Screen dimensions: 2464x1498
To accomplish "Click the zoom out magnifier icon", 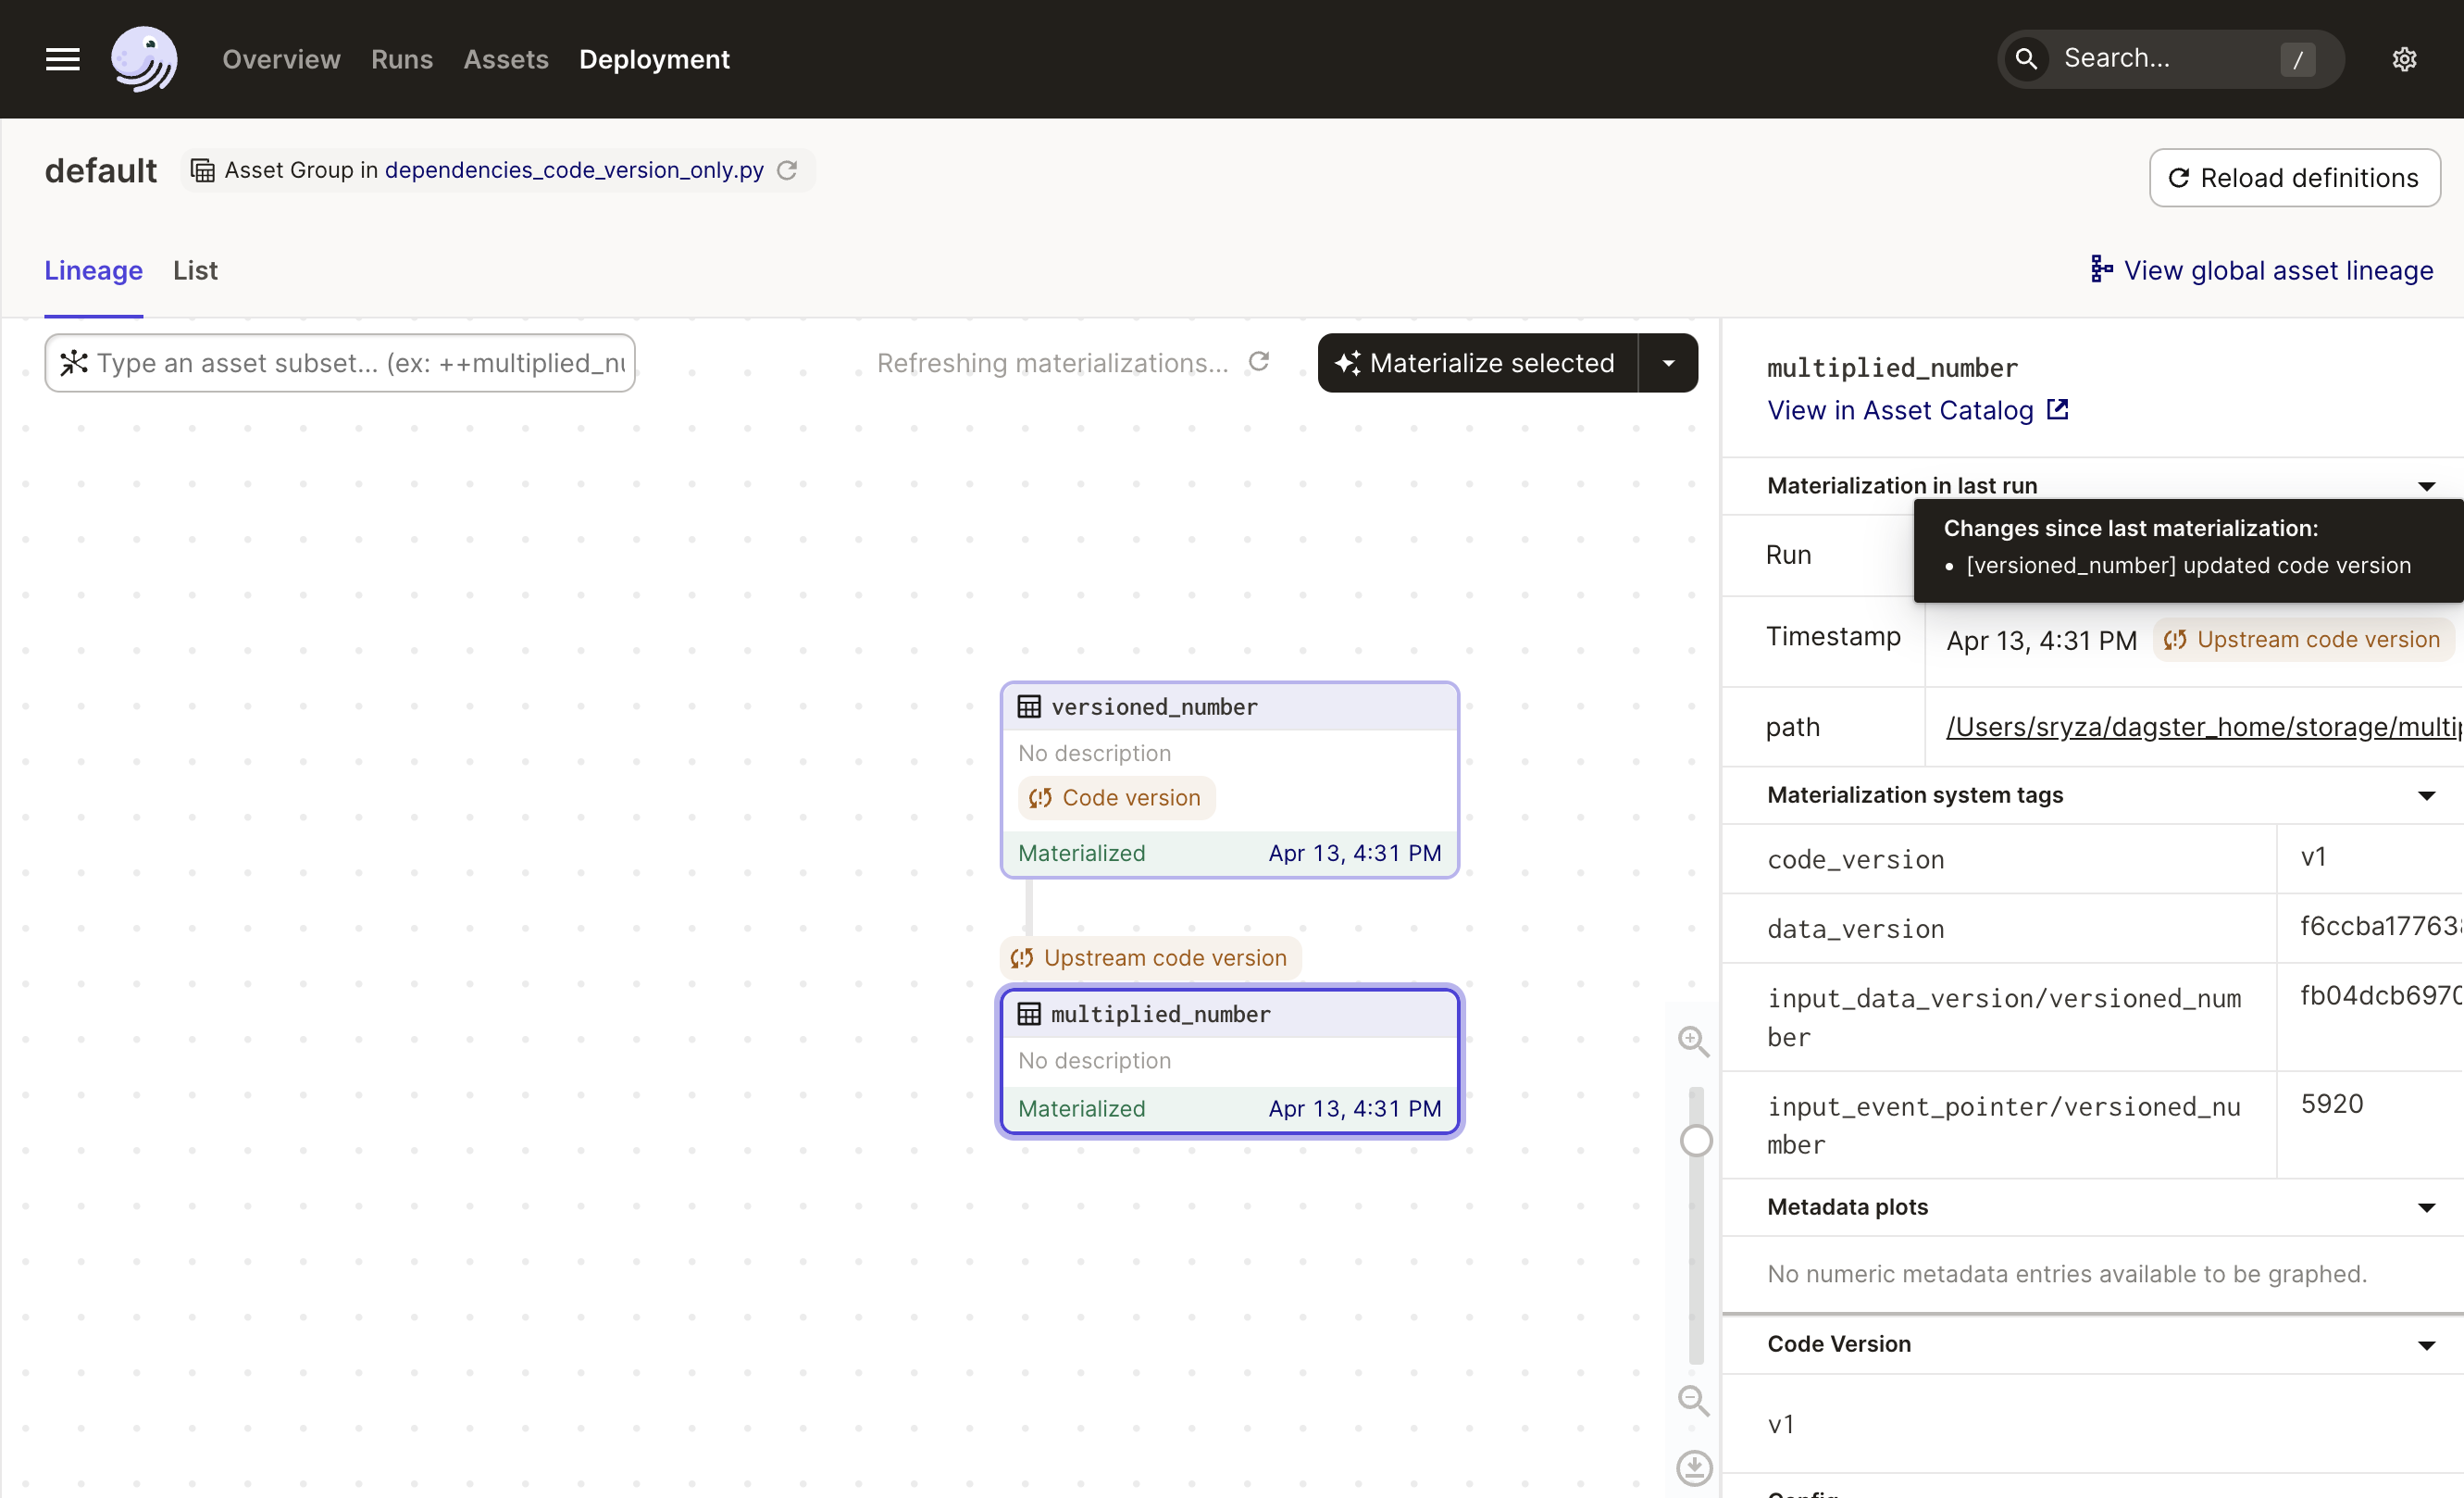I will point(1692,1400).
